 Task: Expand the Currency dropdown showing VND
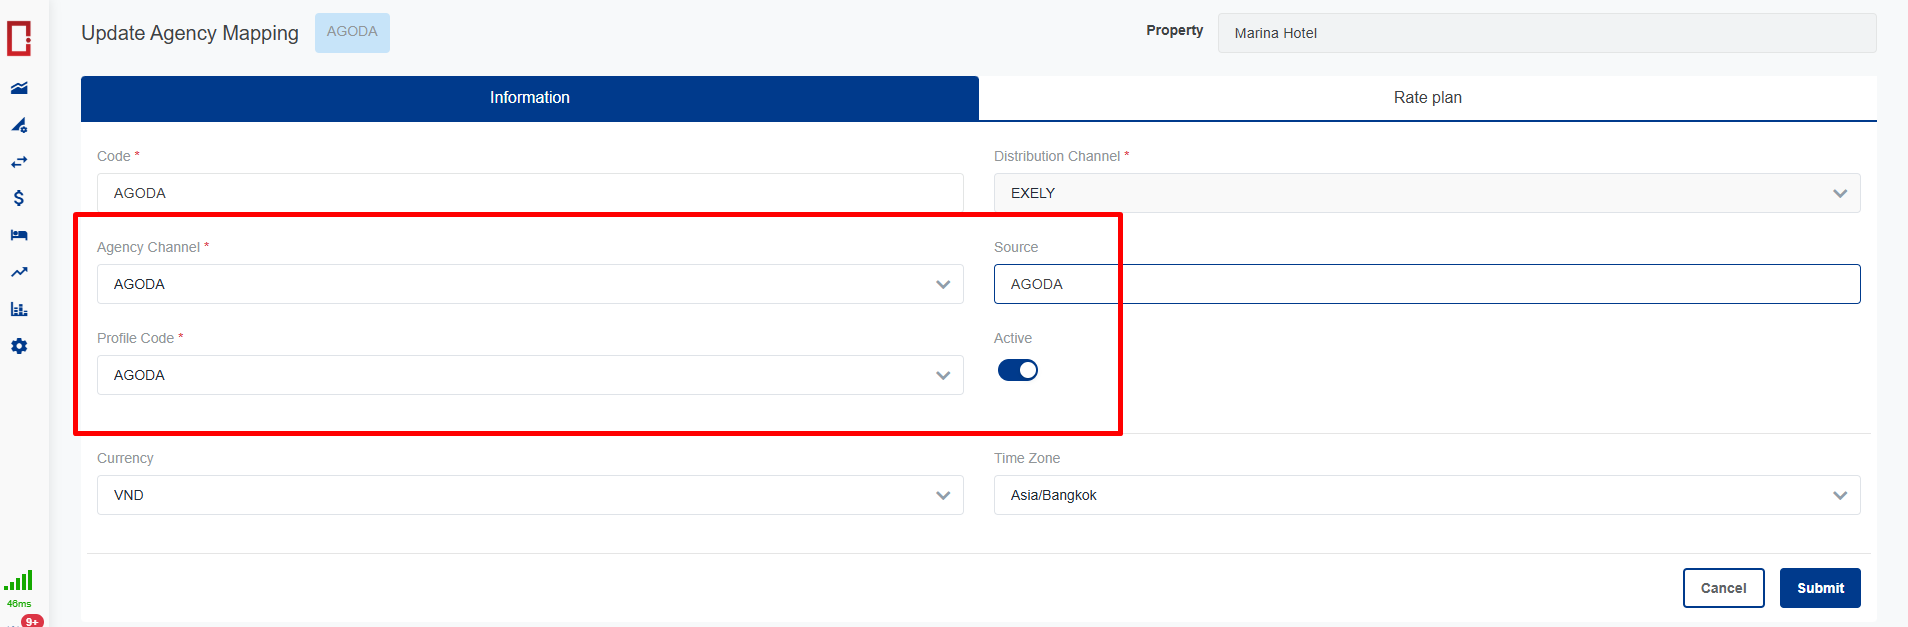click(530, 495)
